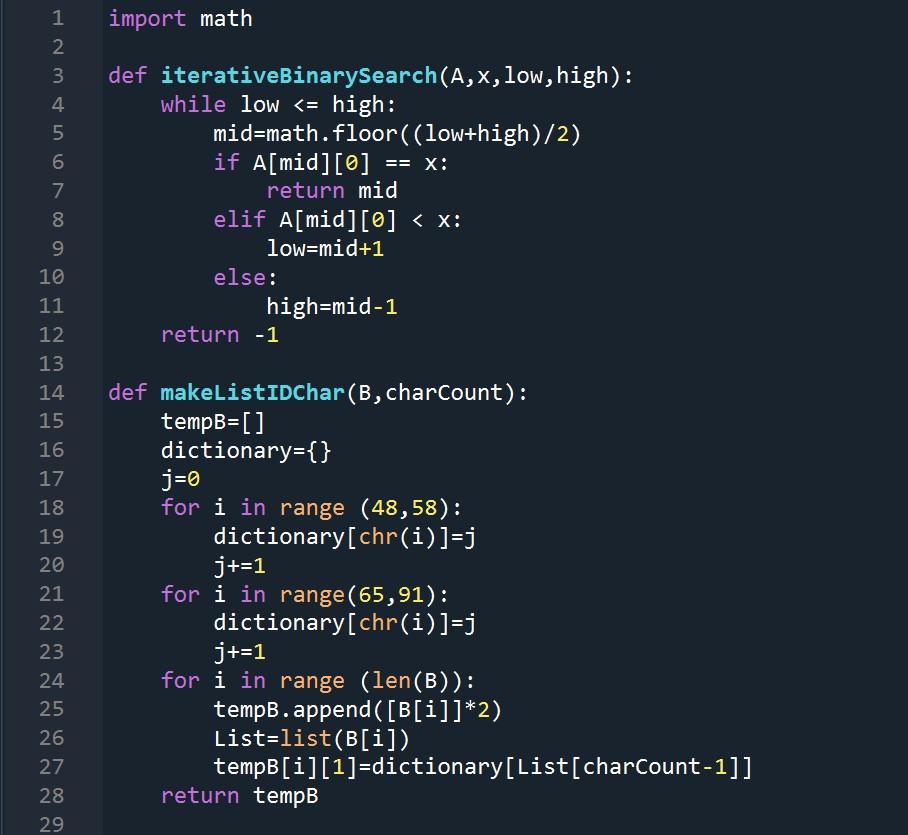This screenshot has height=835, width=908.
Task: Click 'if A[mid][0] == x:' on line 6
Action: pos(331,163)
